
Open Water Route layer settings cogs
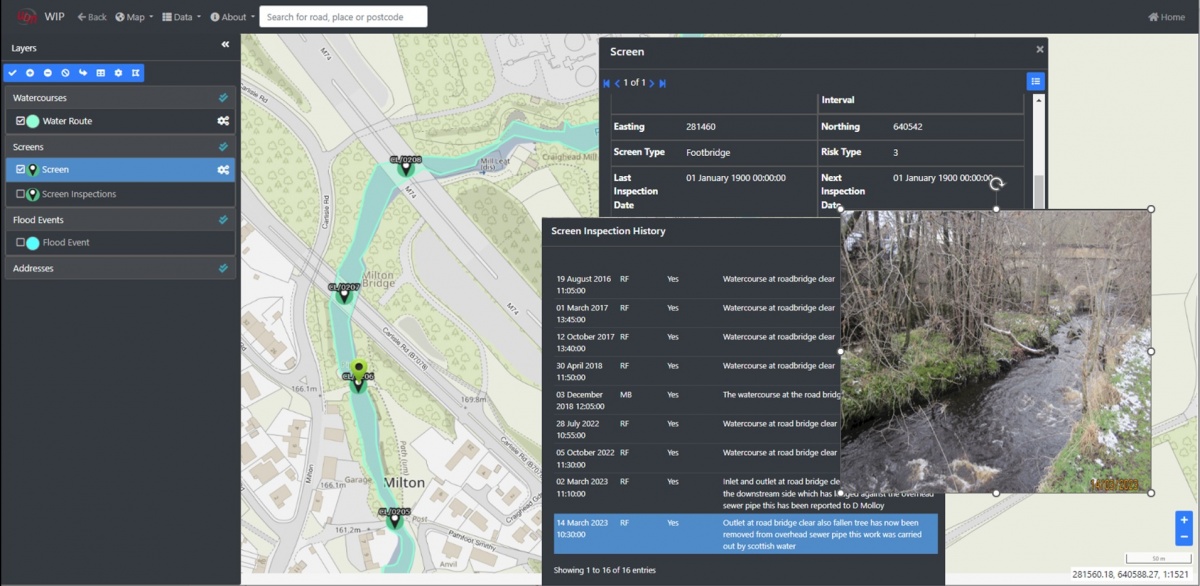tap(223, 121)
